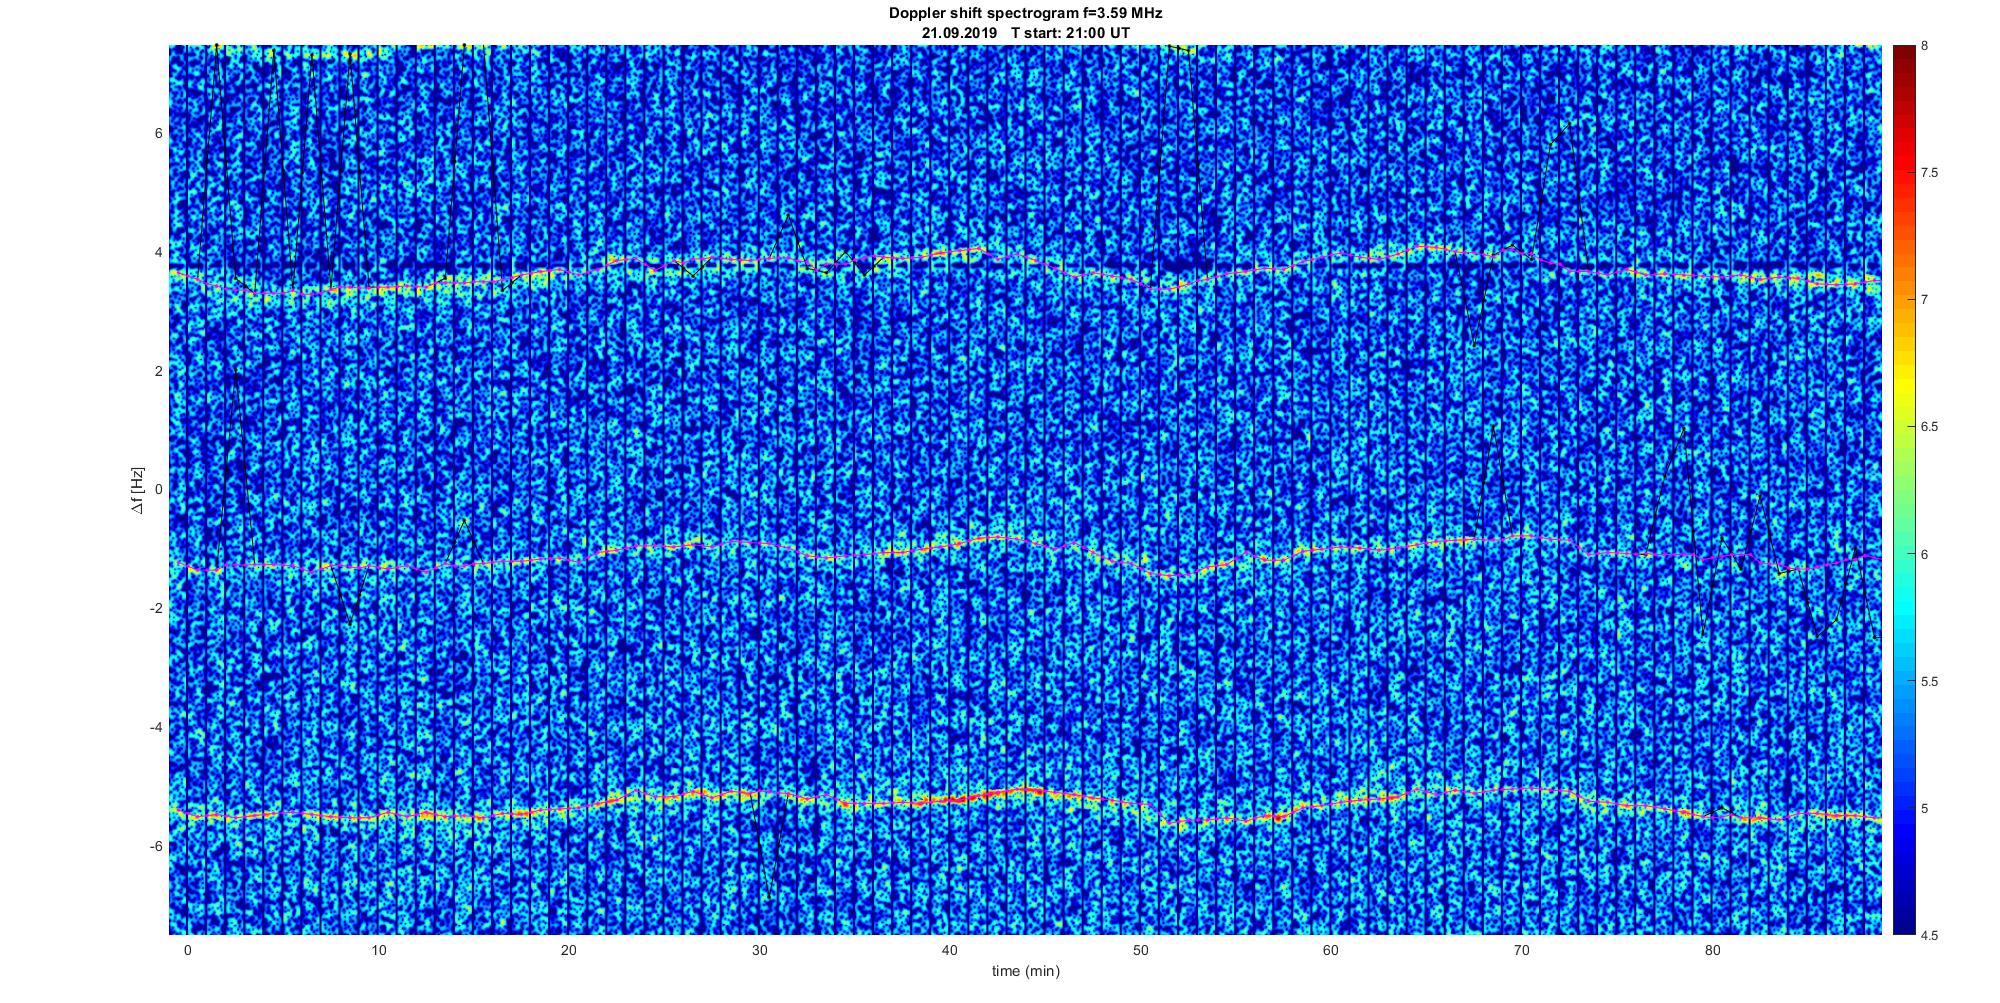
Task: Click the y-axis tick label '6'
Action: pyautogui.click(x=158, y=133)
